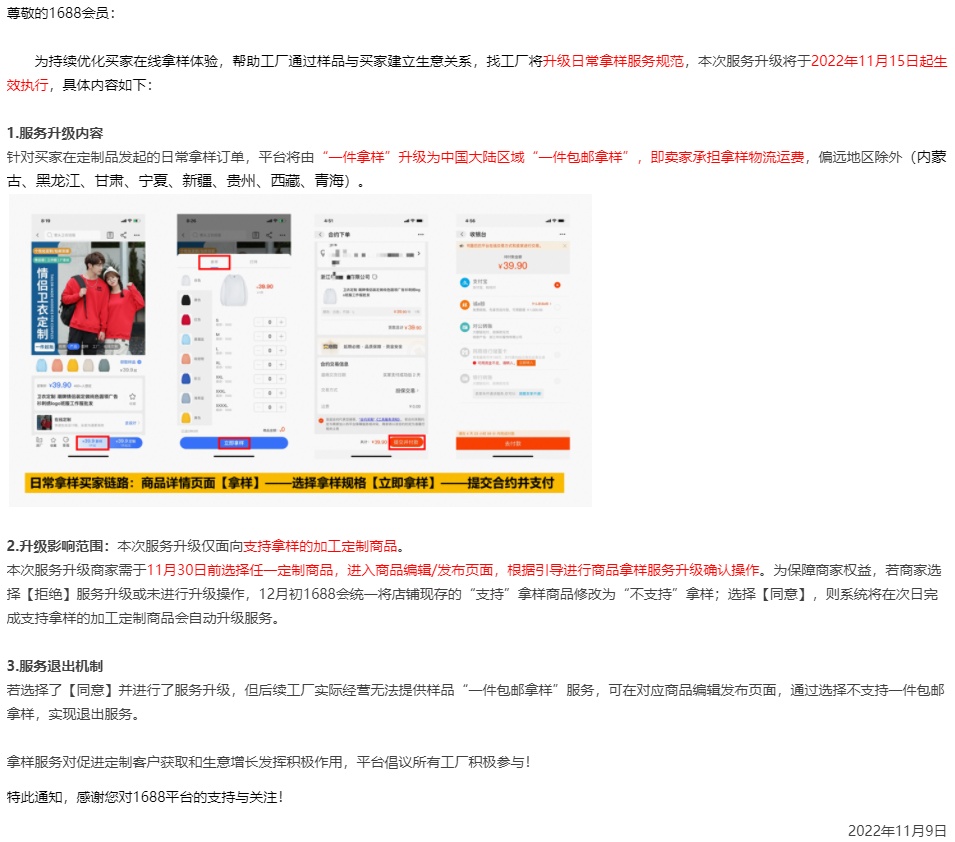Pick the light blue hoodie thumbnail under the couple photo
955x842 pixels.
click(x=41, y=366)
